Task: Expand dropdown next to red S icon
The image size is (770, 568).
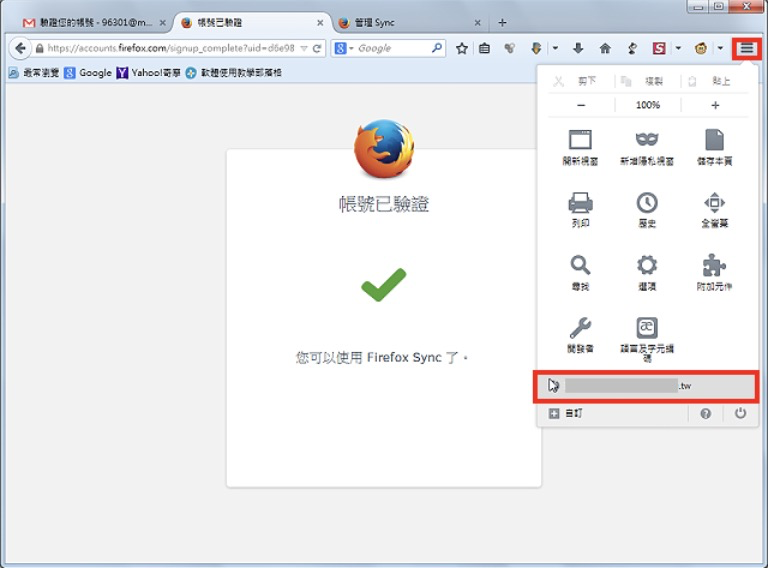Action: 678,48
